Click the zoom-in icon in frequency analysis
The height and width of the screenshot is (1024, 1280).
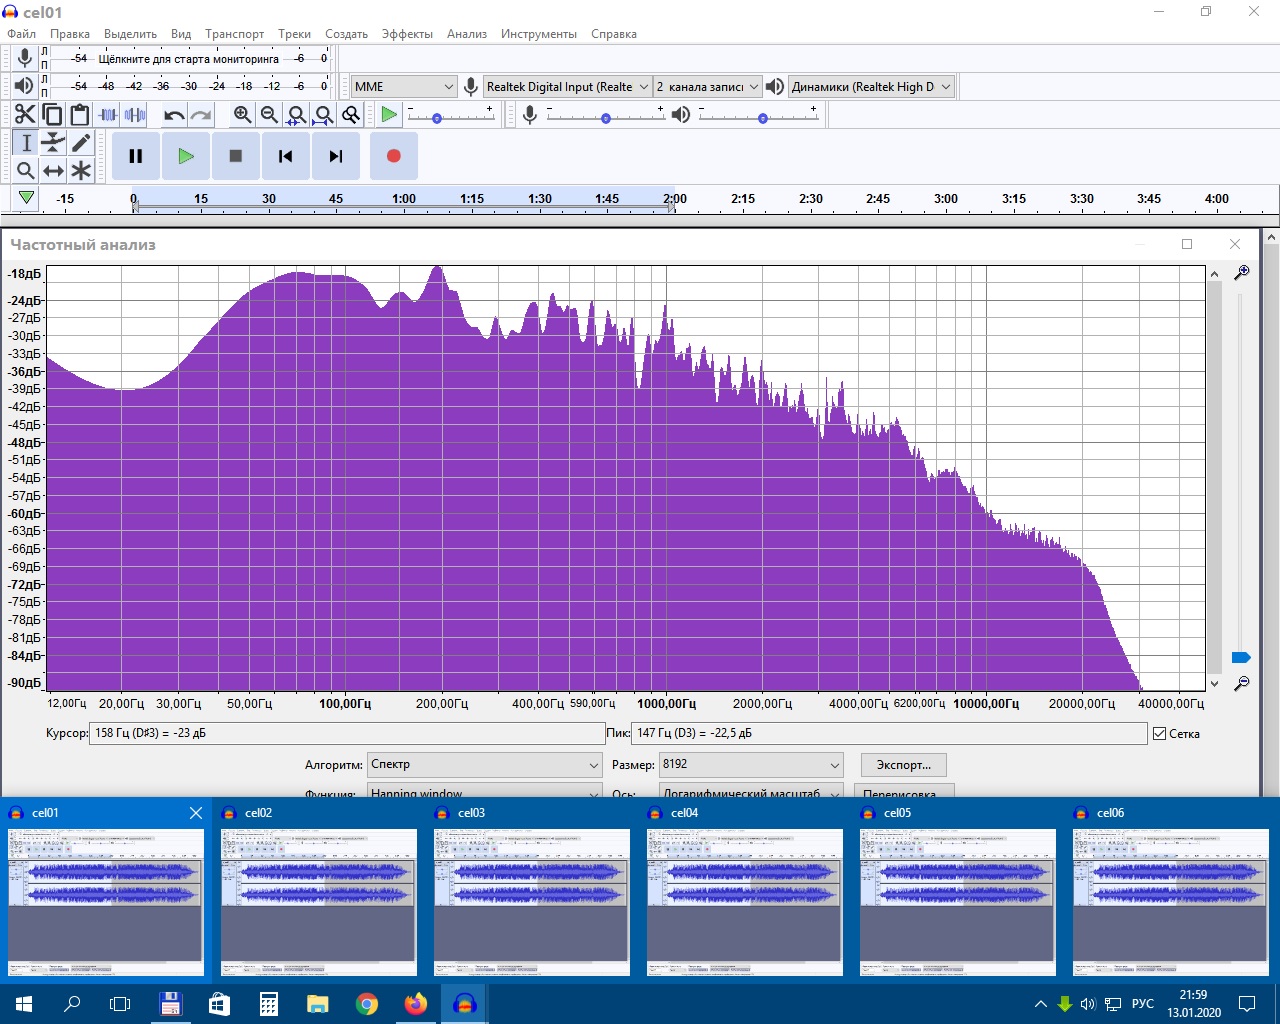click(x=1241, y=273)
